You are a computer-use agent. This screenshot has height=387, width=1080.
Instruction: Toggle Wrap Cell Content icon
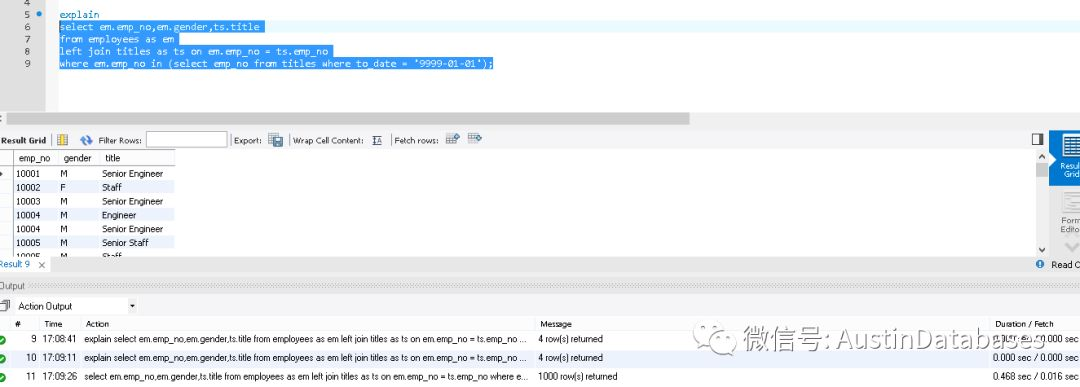coord(377,140)
